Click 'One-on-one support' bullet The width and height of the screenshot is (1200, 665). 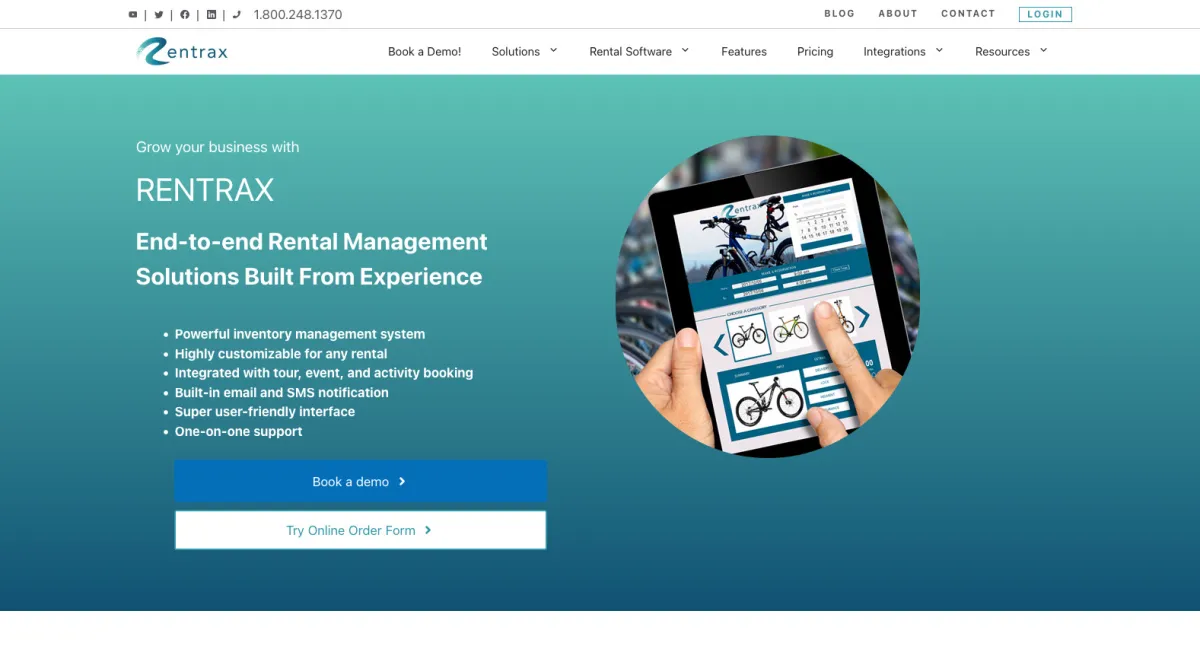click(238, 431)
